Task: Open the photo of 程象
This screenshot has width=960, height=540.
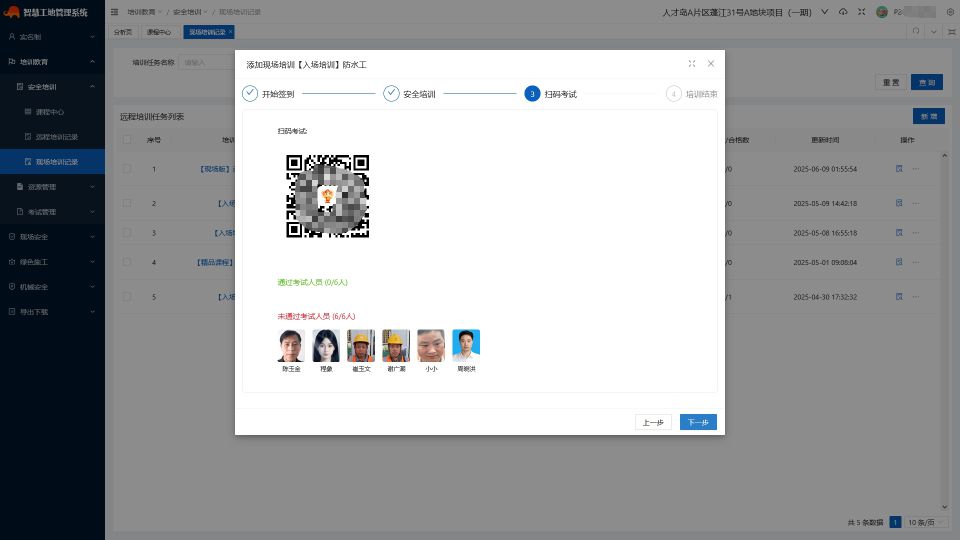Action: pyautogui.click(x=326, y=345)
